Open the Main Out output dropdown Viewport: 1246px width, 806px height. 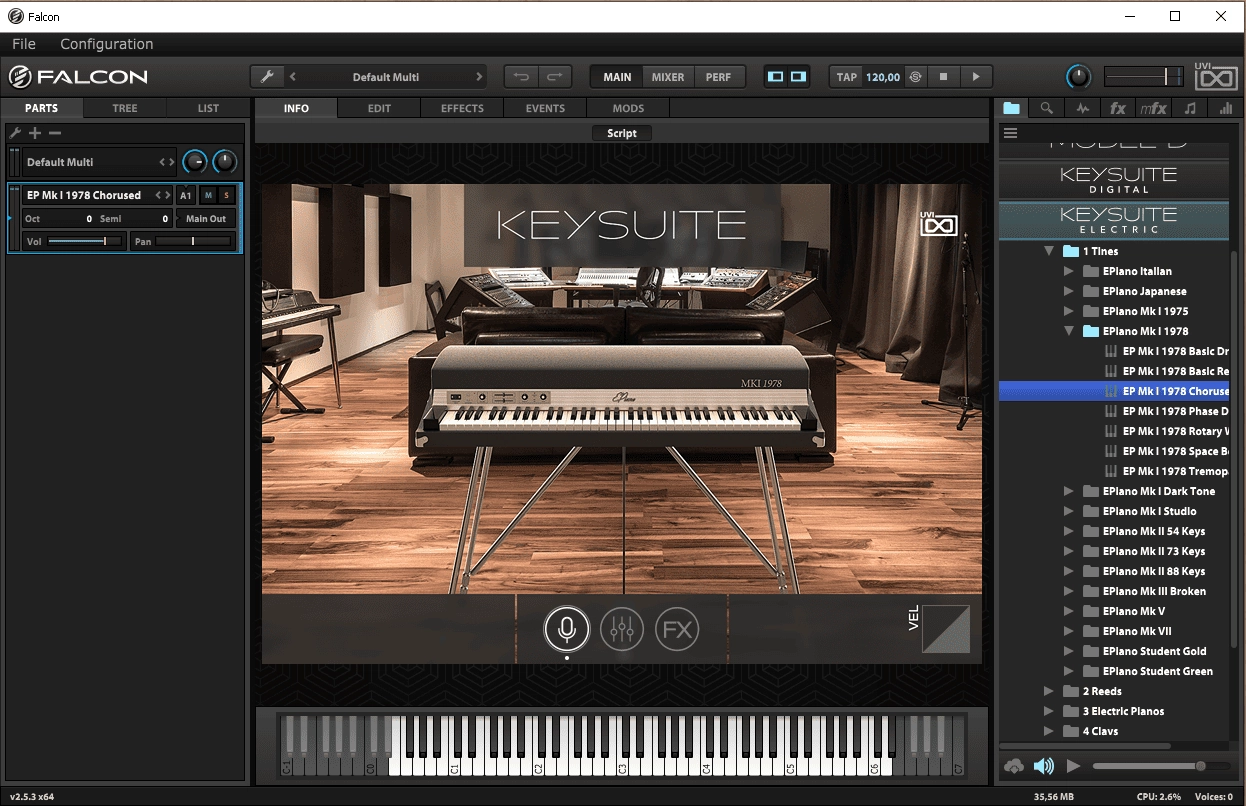click(206, 218)
